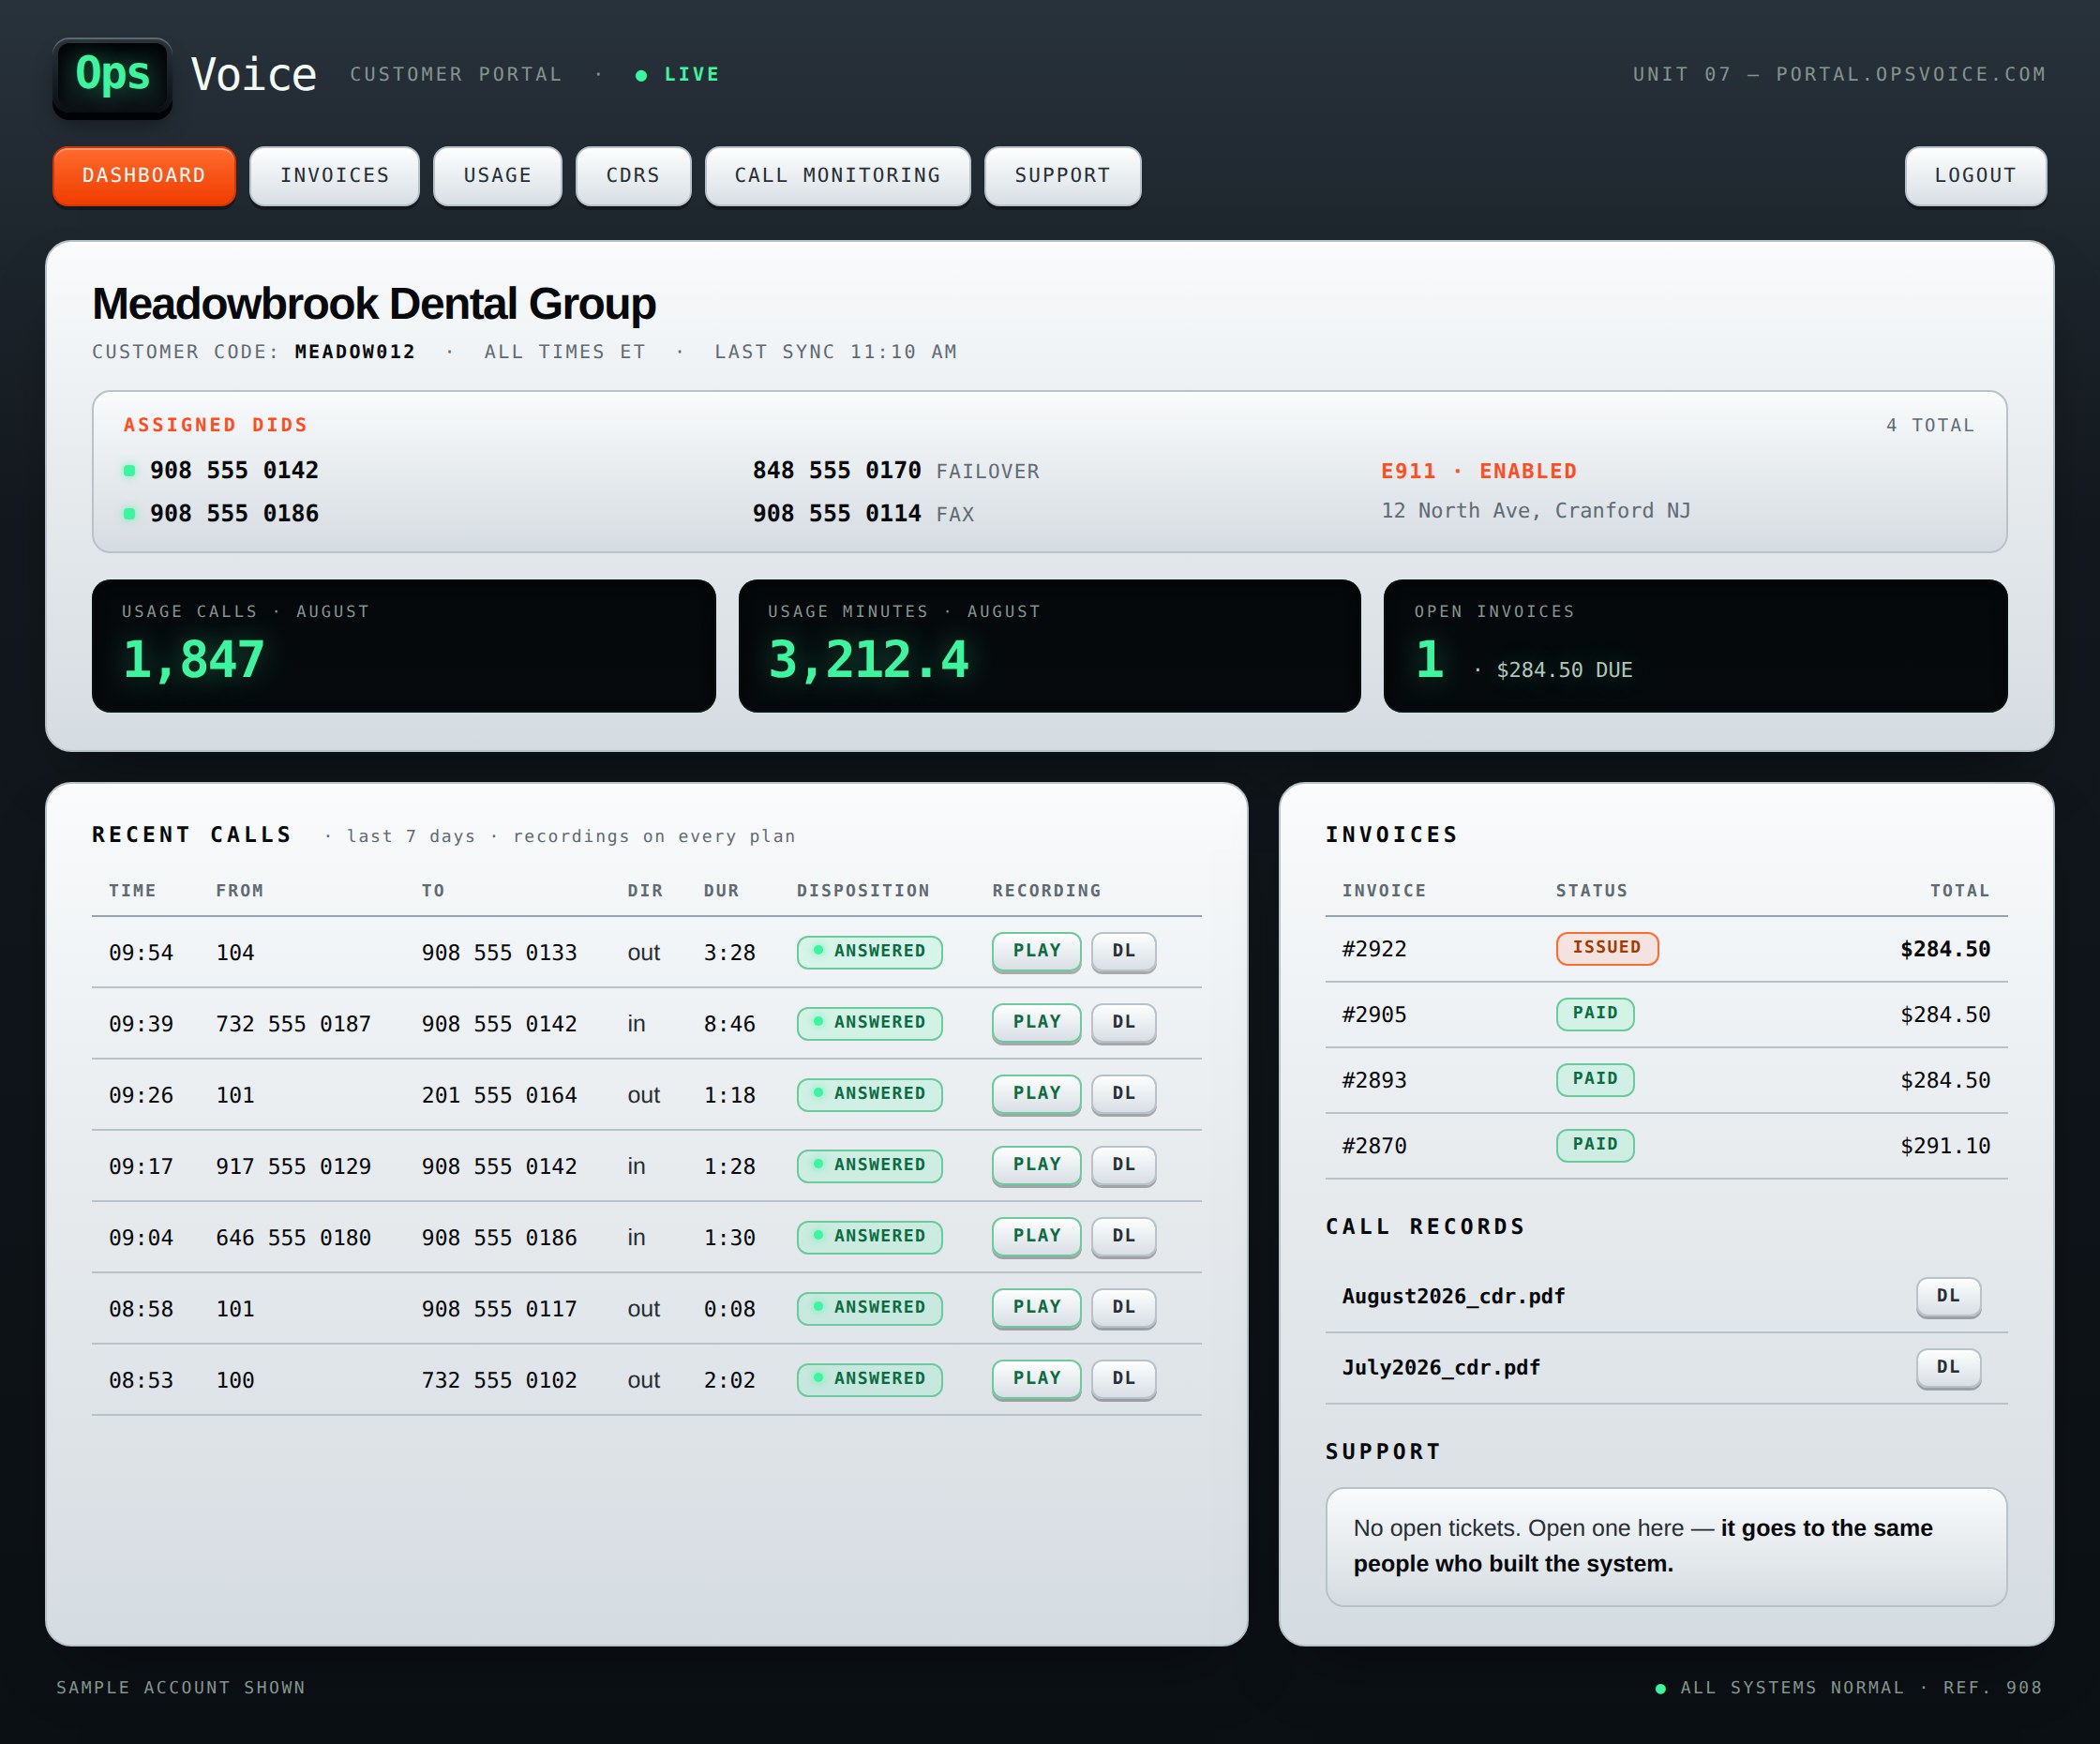The image size is (2100, 1744).
Task: Download July2026_cdr.pdf file
Action: click(1948, 1367)
